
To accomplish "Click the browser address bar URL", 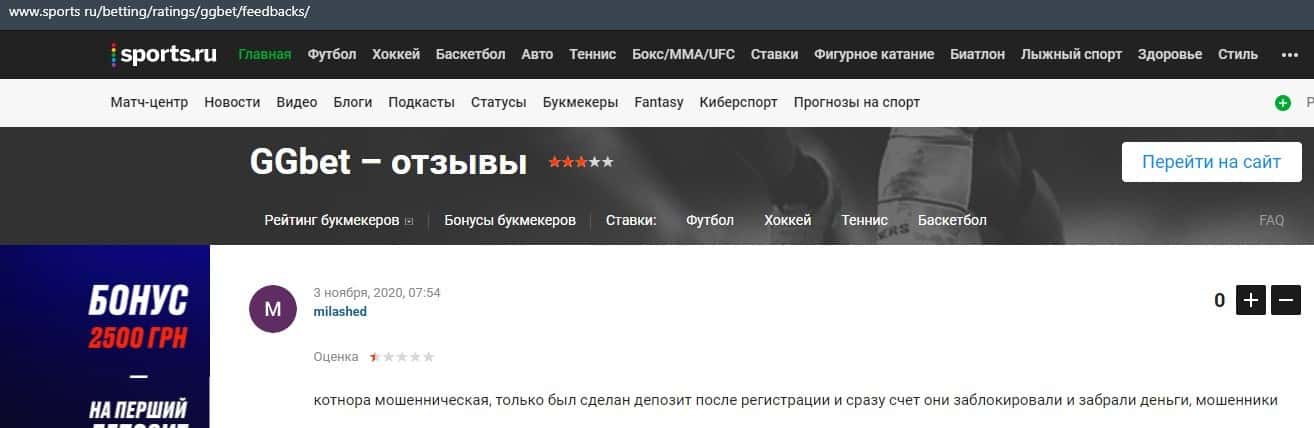I will coord(160,12).
